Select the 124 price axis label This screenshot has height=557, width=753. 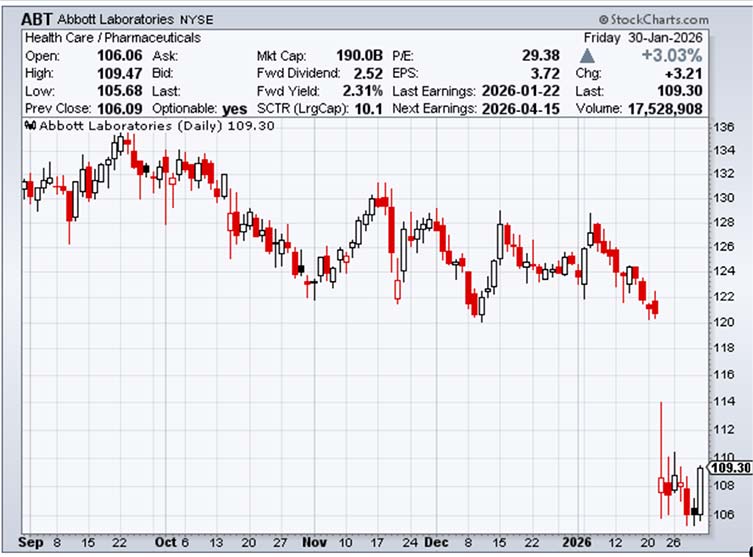pos(724,271)
